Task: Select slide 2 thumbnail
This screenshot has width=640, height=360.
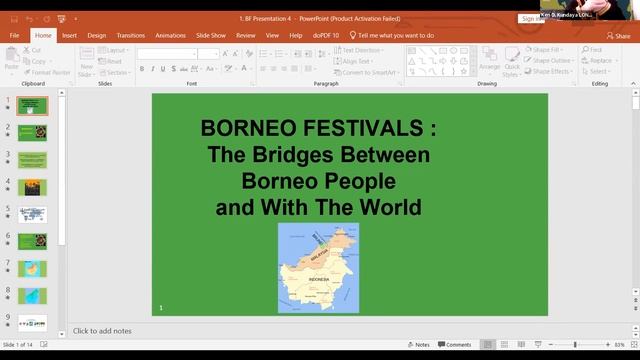Action: pos(32,133)
